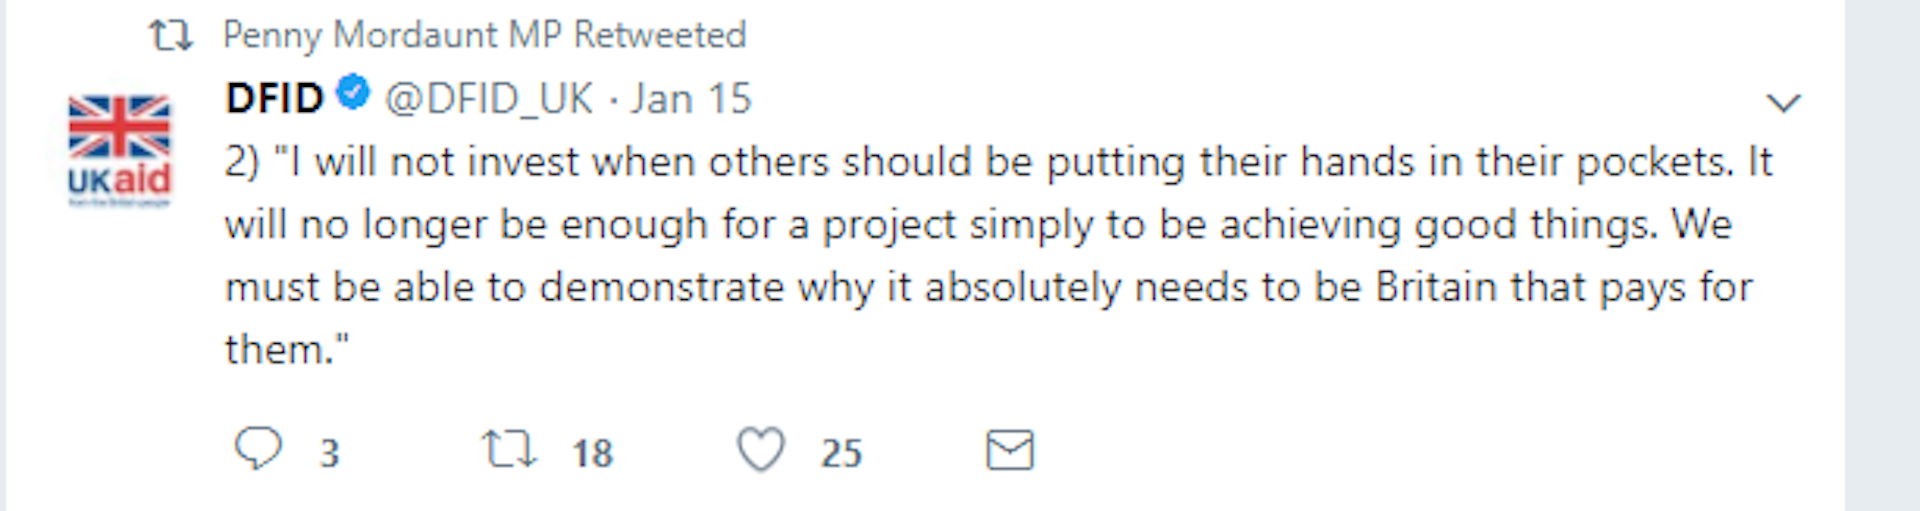
Task: Retweet the DFID tweet
Action: click(509, 449)
